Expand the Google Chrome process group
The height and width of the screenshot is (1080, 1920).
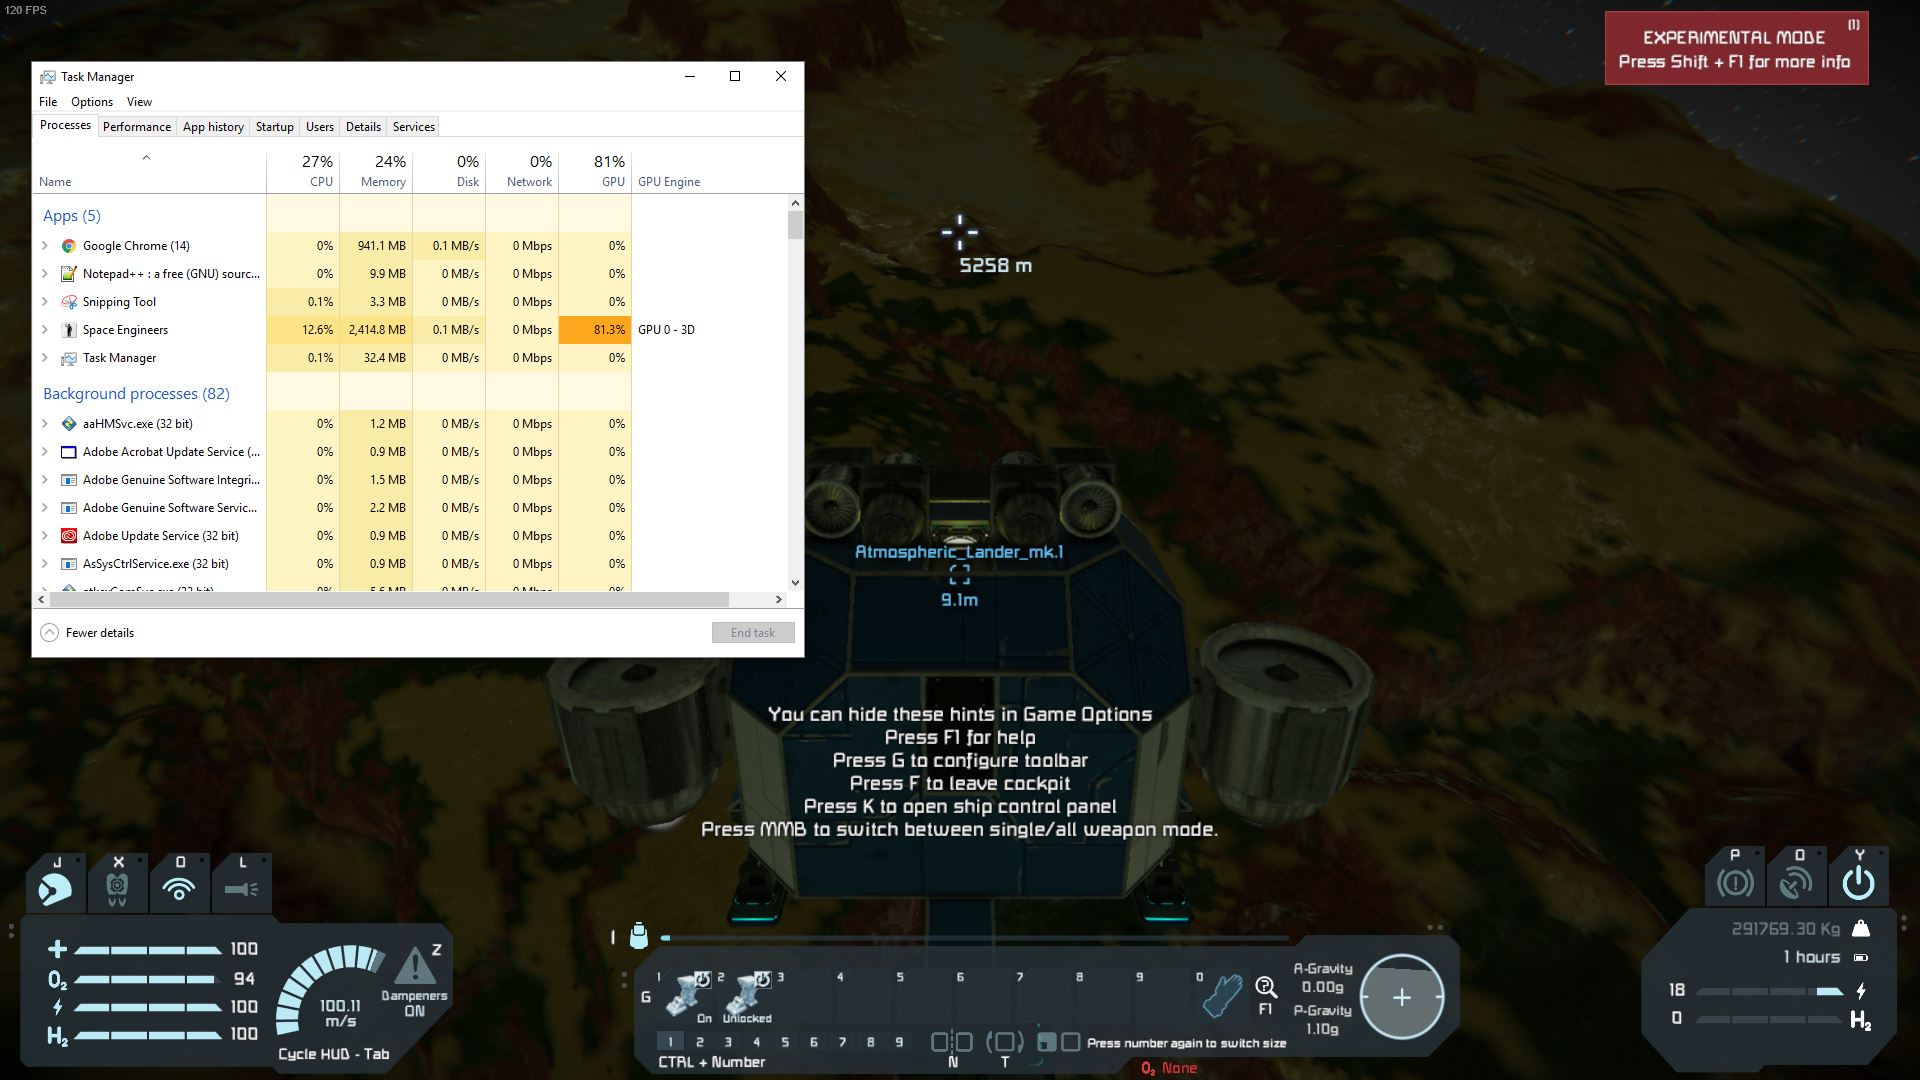pyautogui.click(x=45, y=246)
